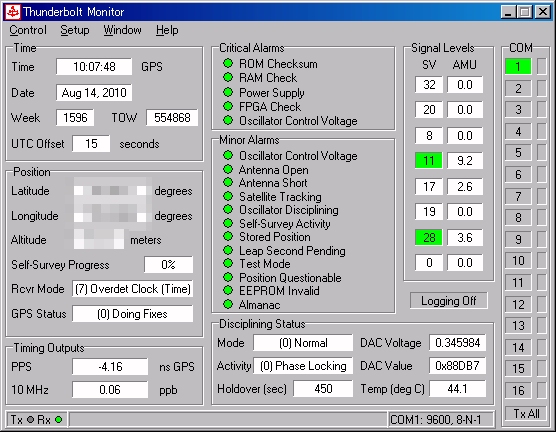
Task: Click the Tx status LED
Action: [30, 420]
